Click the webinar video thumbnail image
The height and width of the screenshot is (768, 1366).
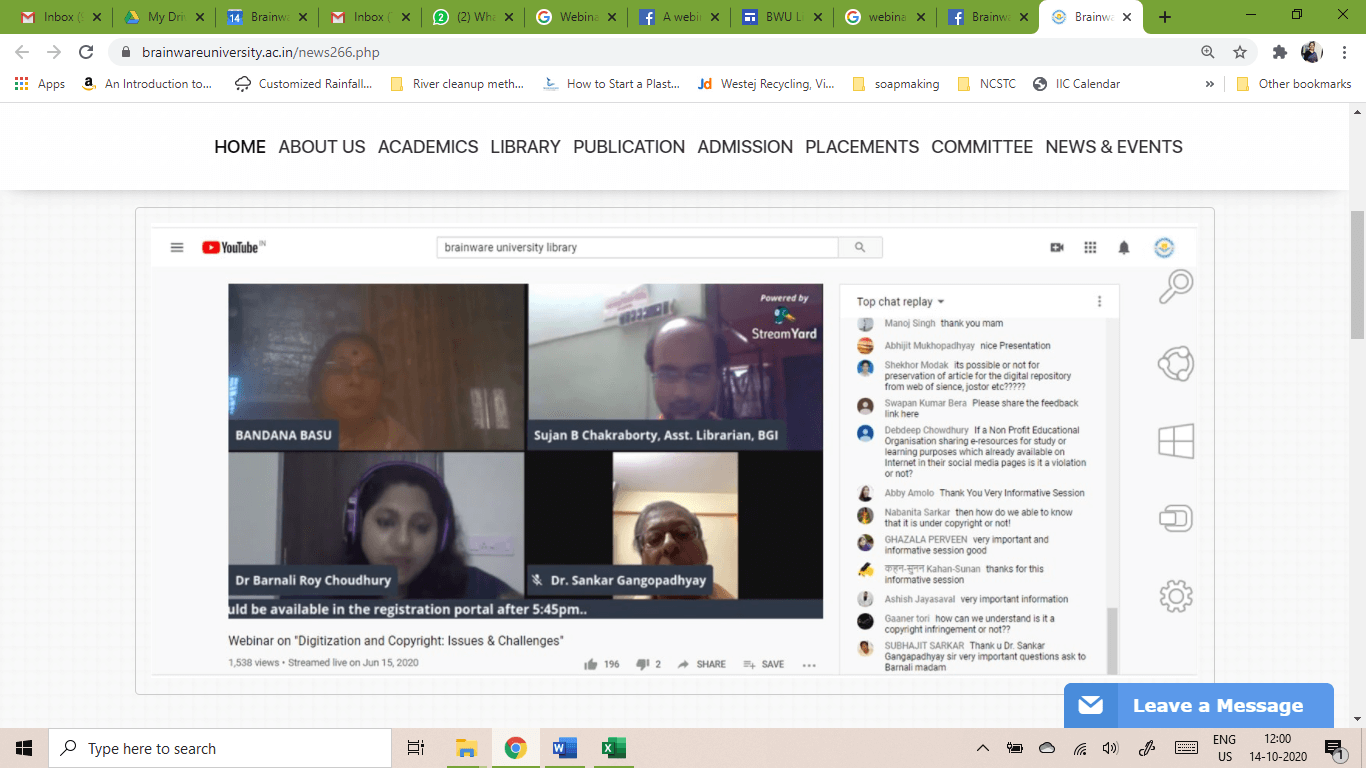point(525,451)
